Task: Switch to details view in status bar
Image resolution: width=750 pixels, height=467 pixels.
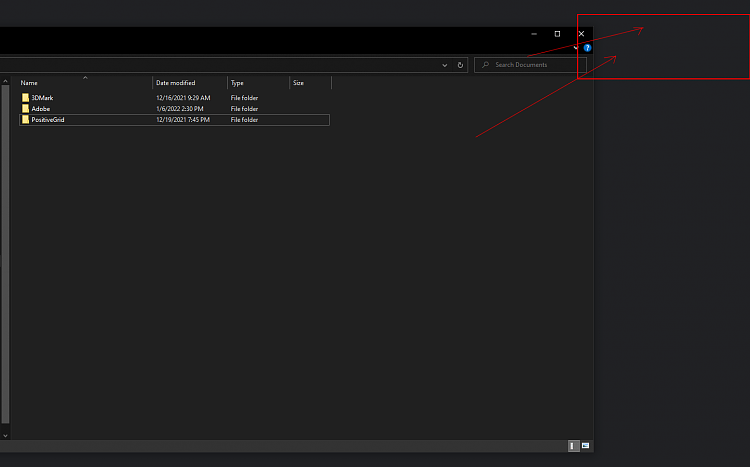Action: pyautogui.click(x=573, y=445)
